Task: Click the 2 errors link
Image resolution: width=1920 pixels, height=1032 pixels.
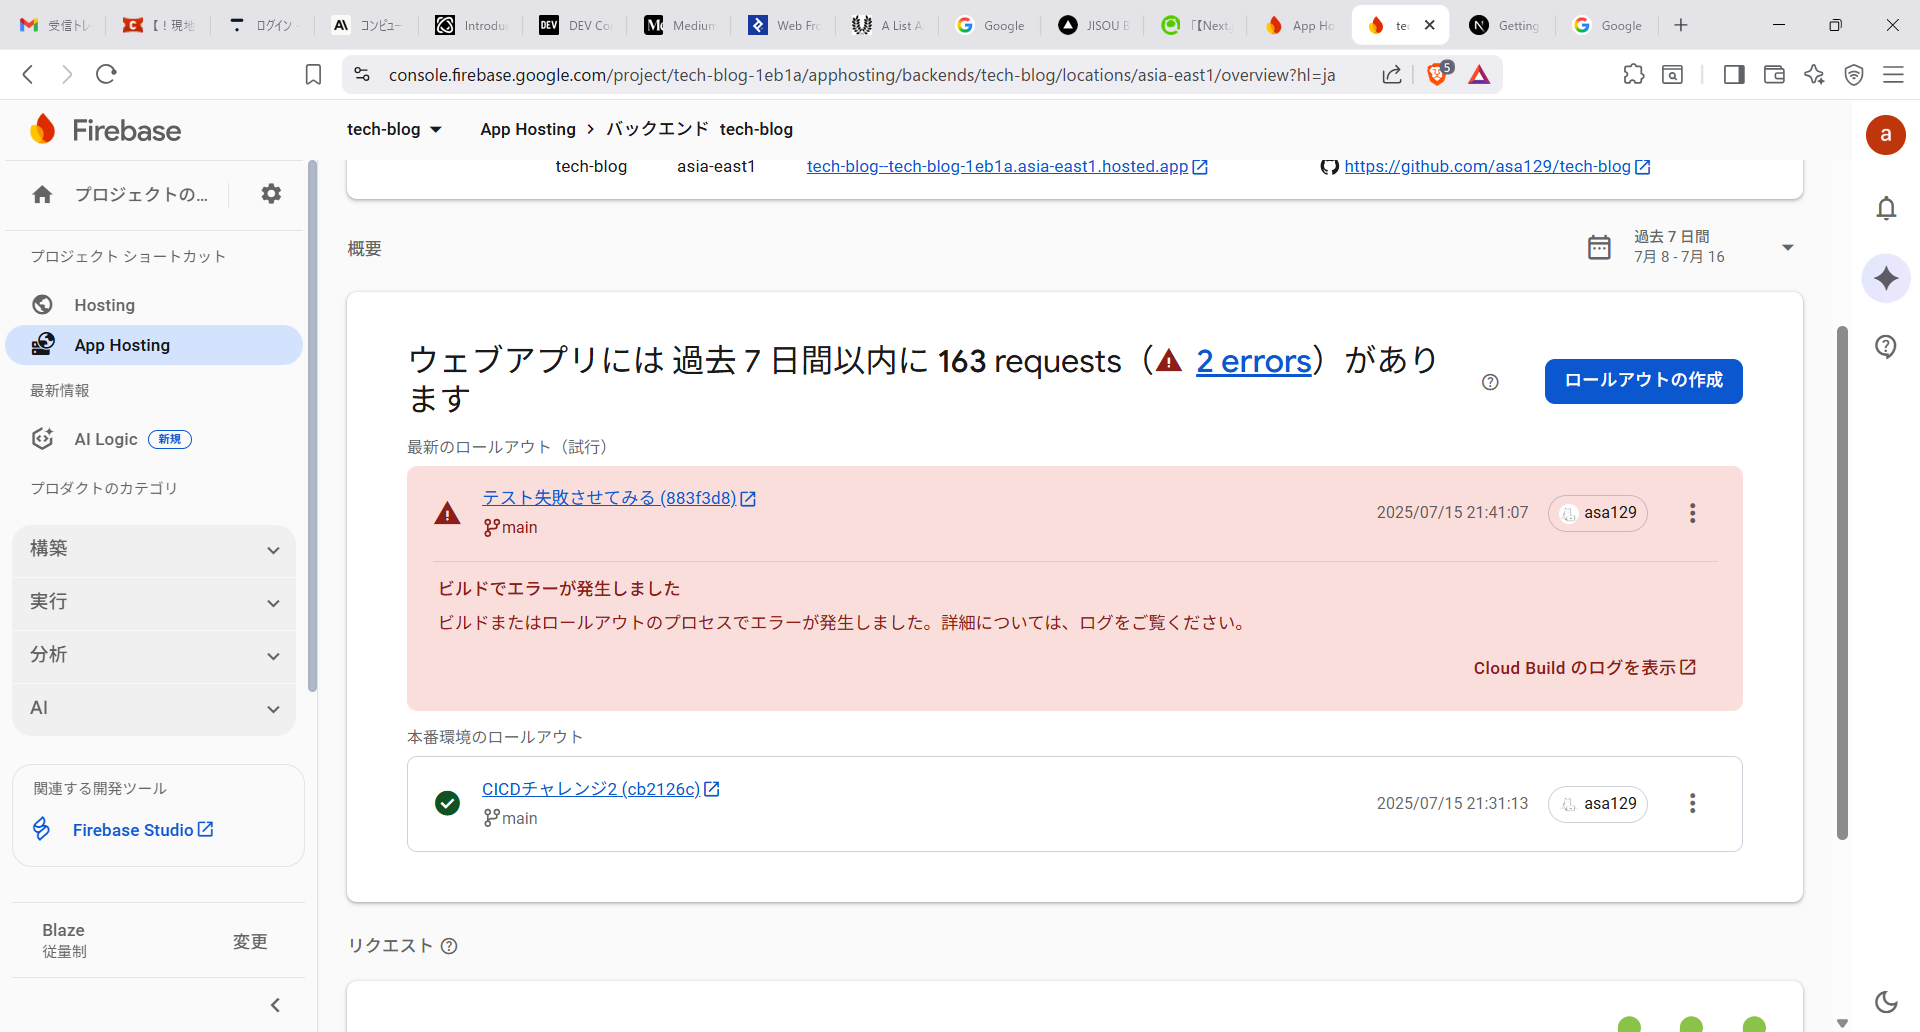Action: tap(1254, 361)
